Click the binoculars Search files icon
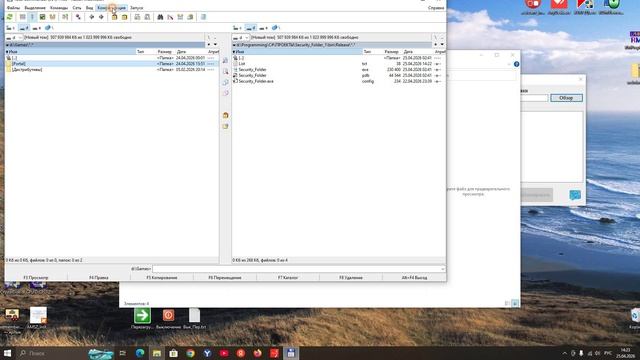The width and height of the screenshot is (640, 360). point(160,17)
